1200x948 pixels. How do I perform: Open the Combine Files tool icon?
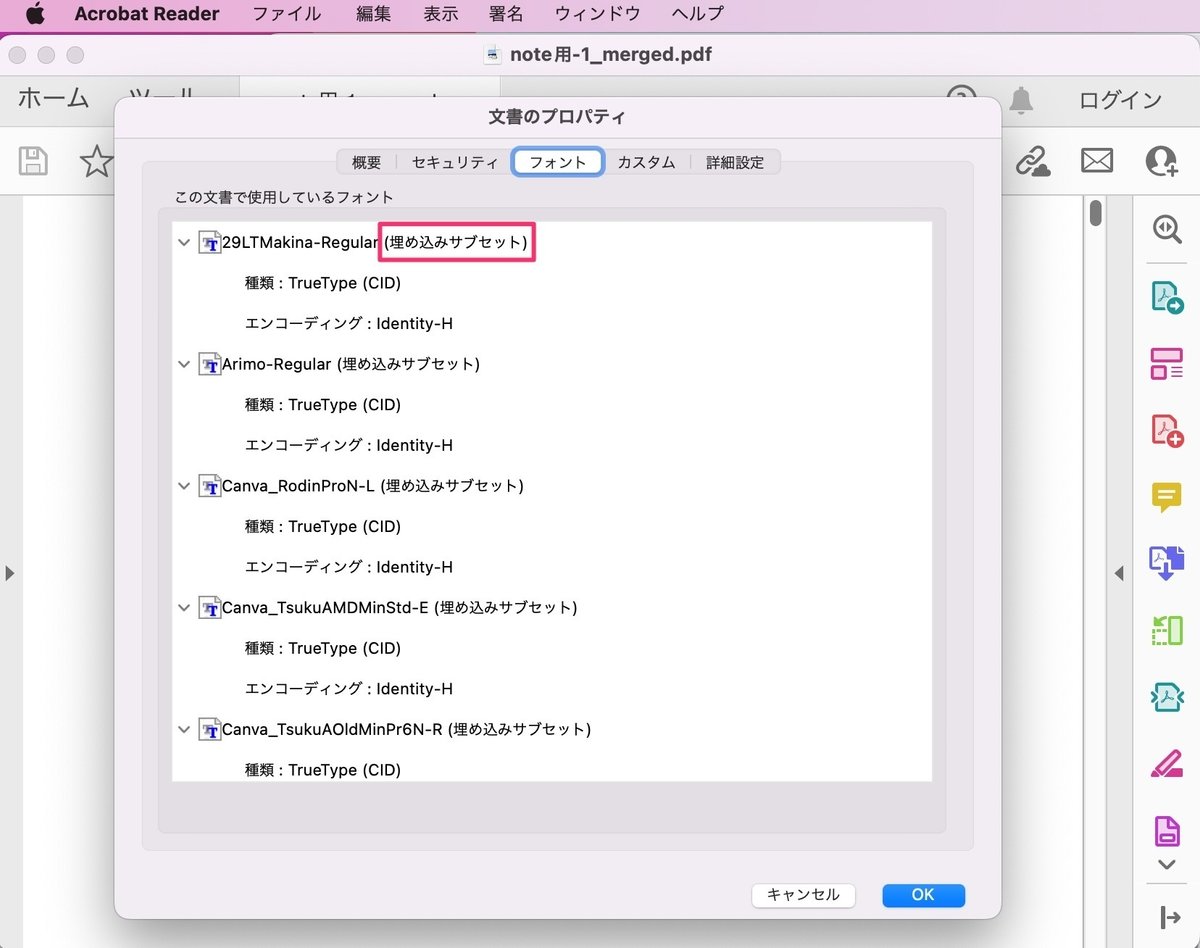point(1166,564)
